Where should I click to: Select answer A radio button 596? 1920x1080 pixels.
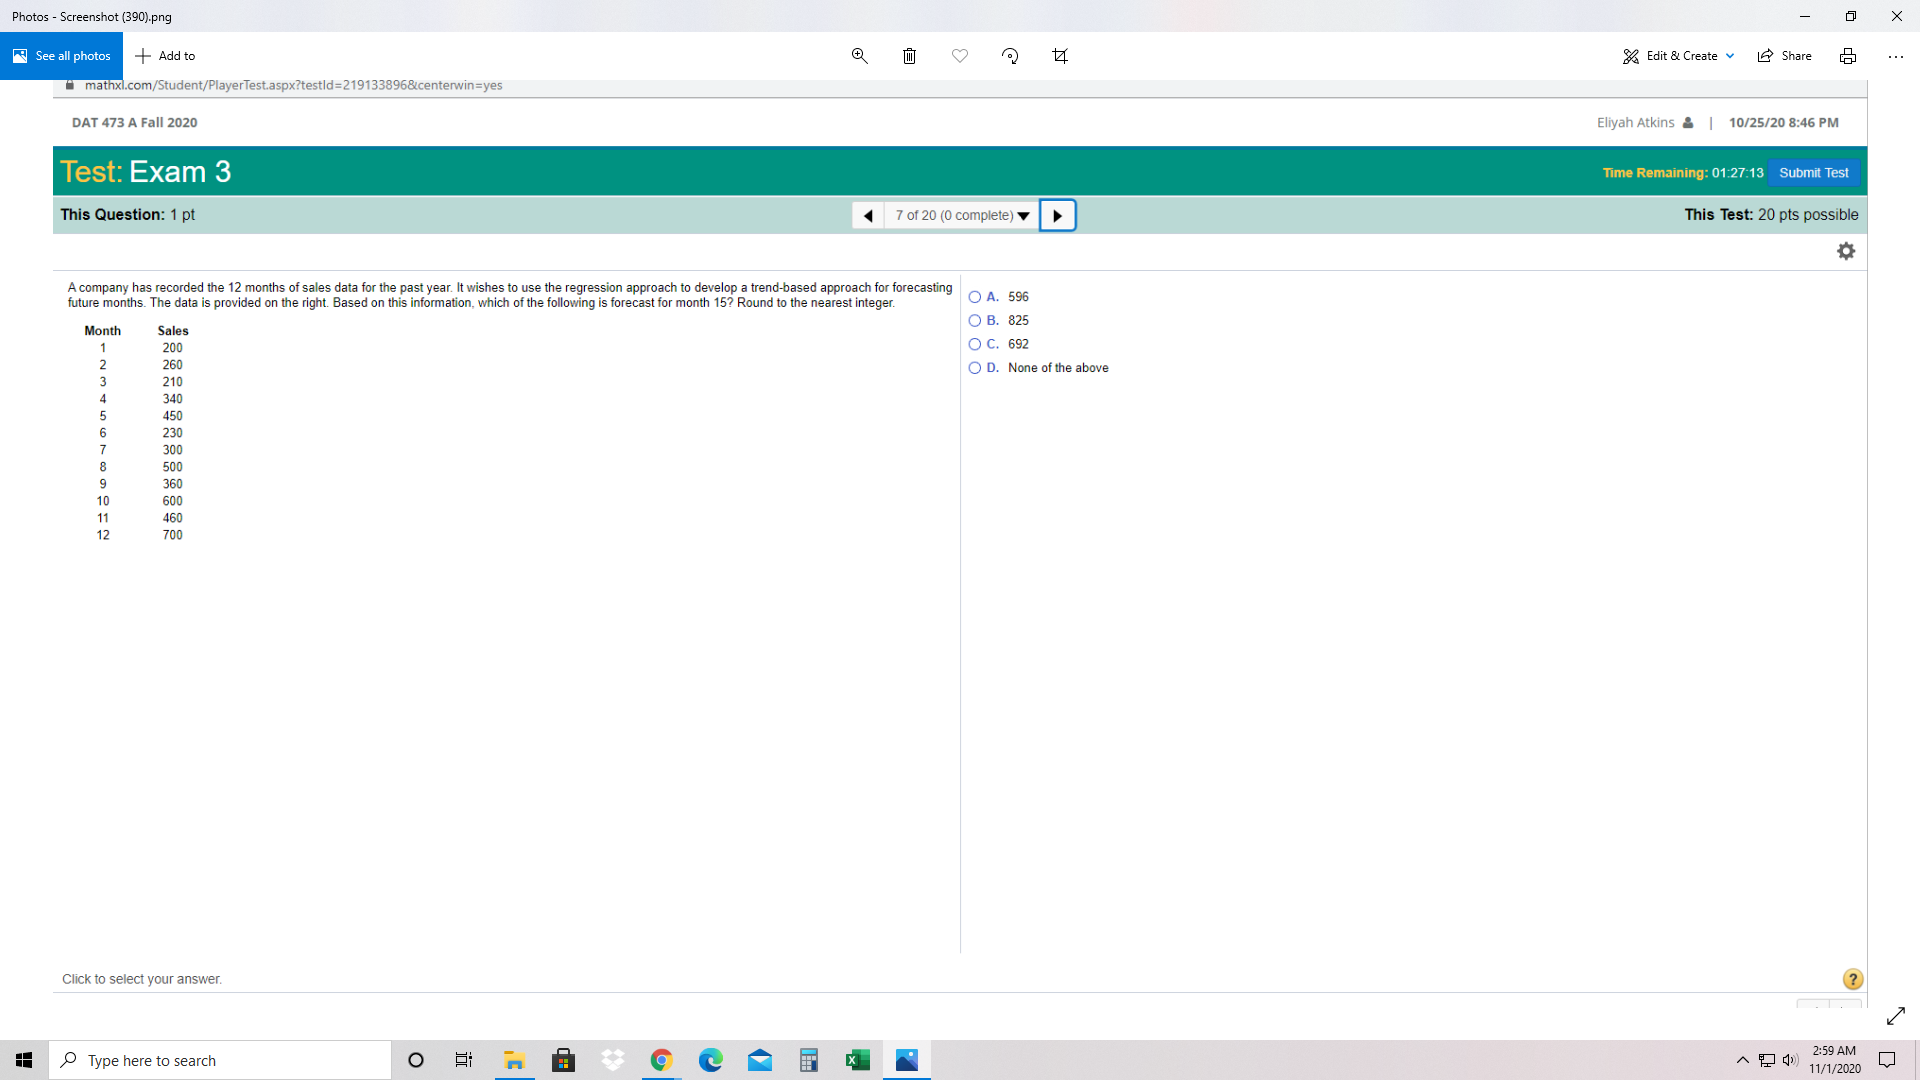tap(975, 297)
